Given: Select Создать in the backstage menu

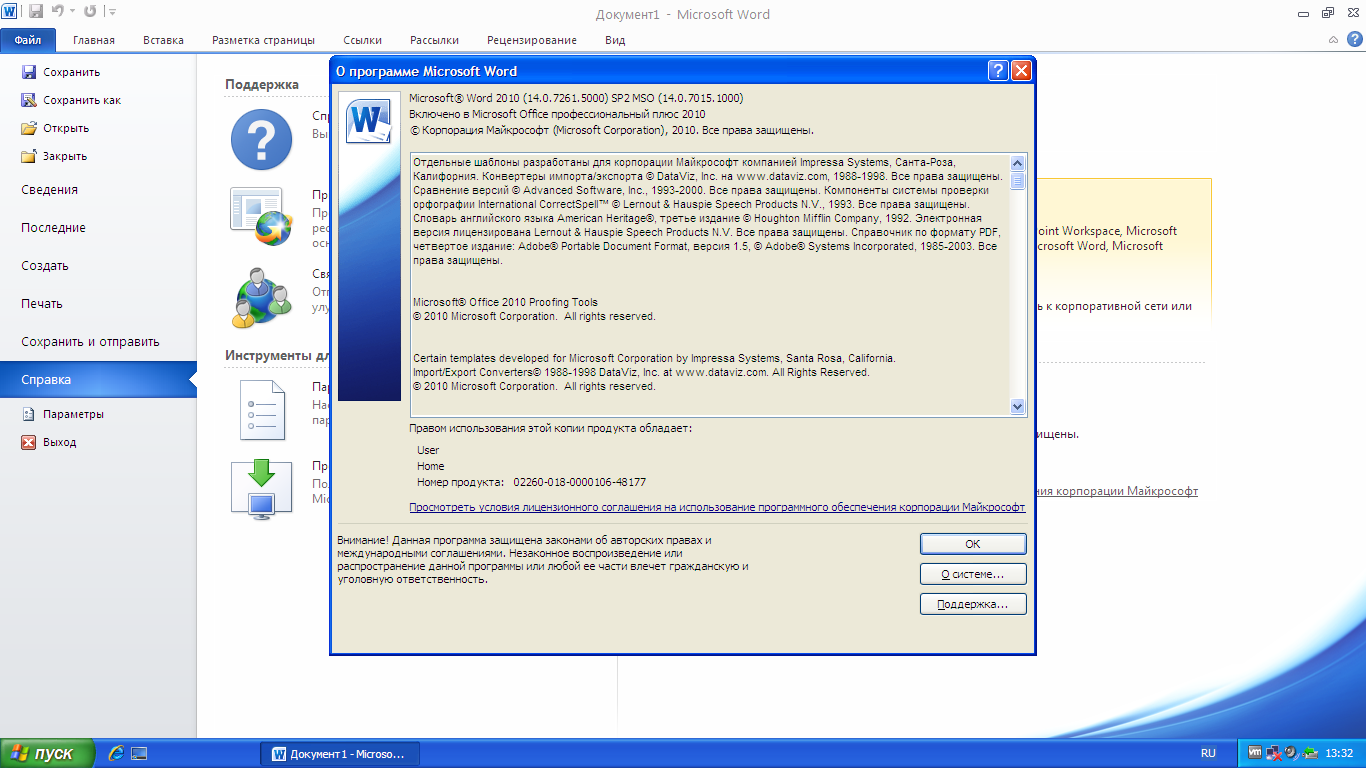Looking at the screenshot, I should (98, 266).
